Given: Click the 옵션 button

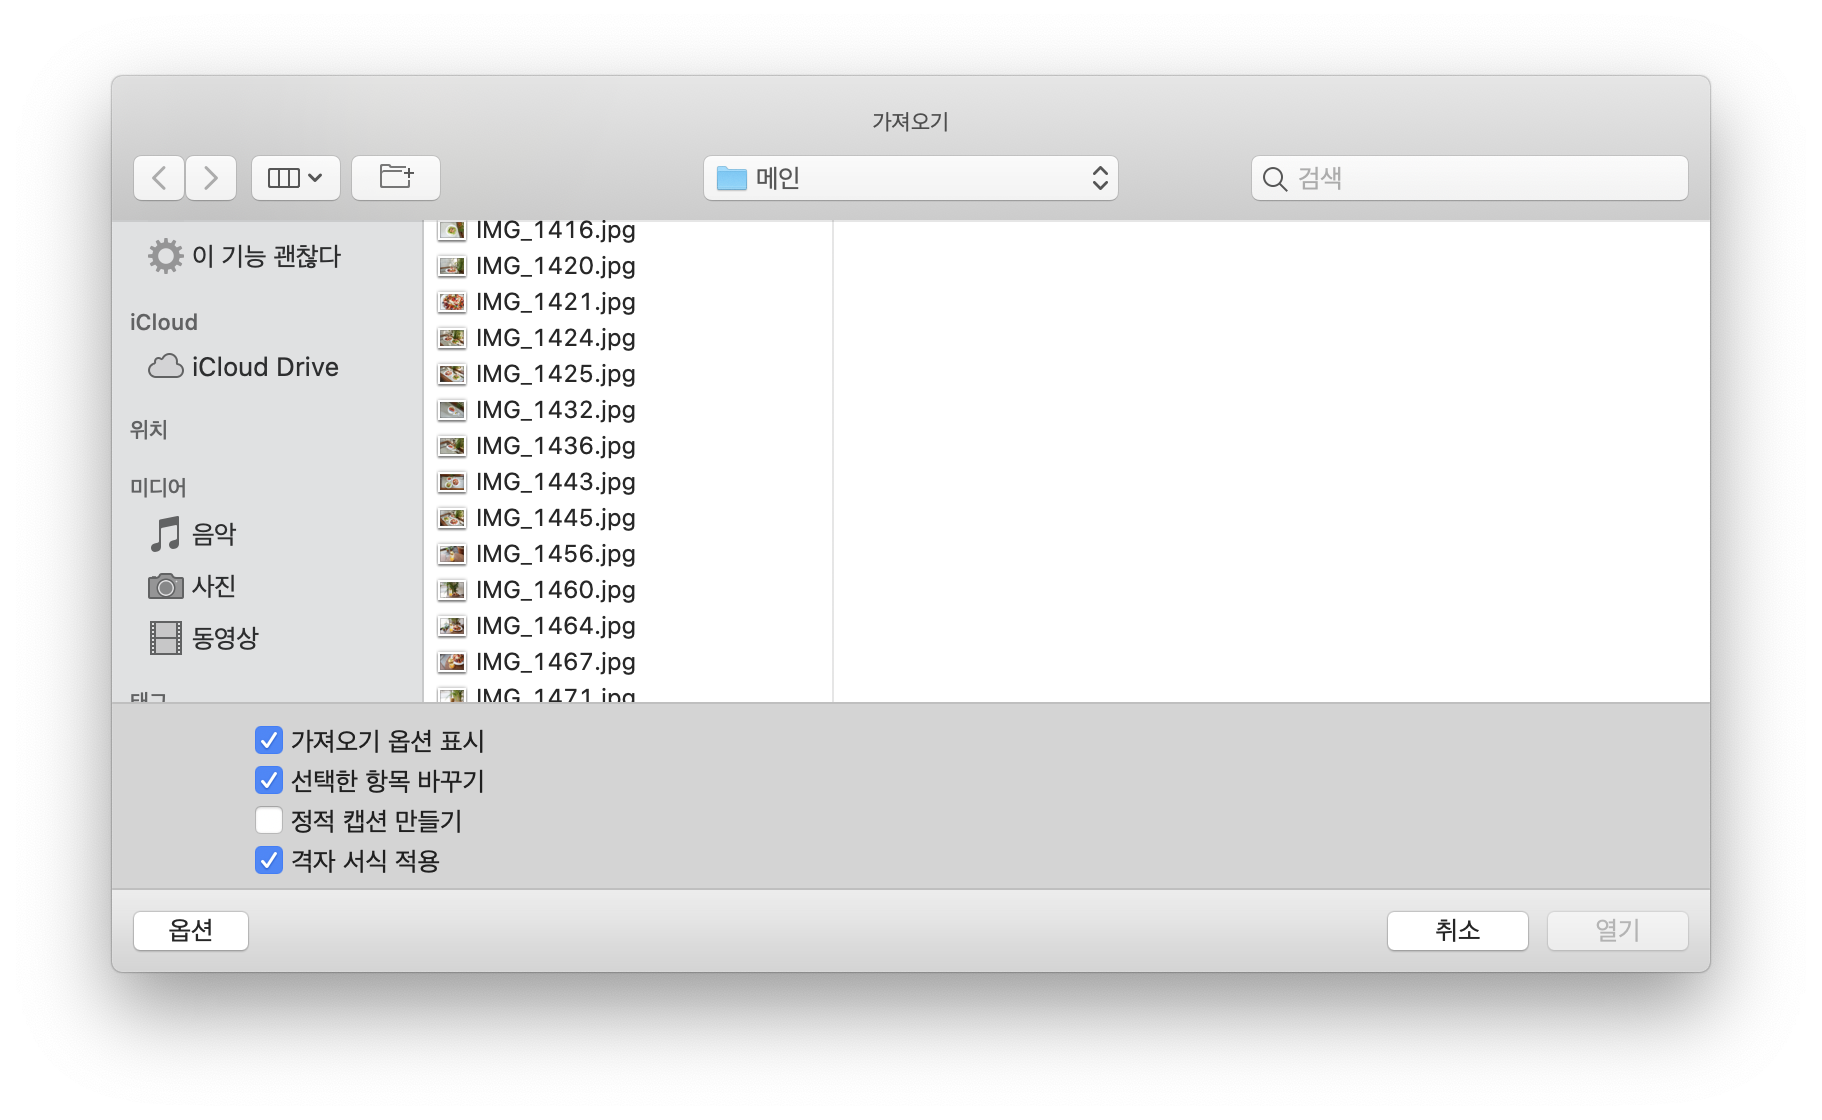Looking at the screenshot, I should click(x=191, y=930).
